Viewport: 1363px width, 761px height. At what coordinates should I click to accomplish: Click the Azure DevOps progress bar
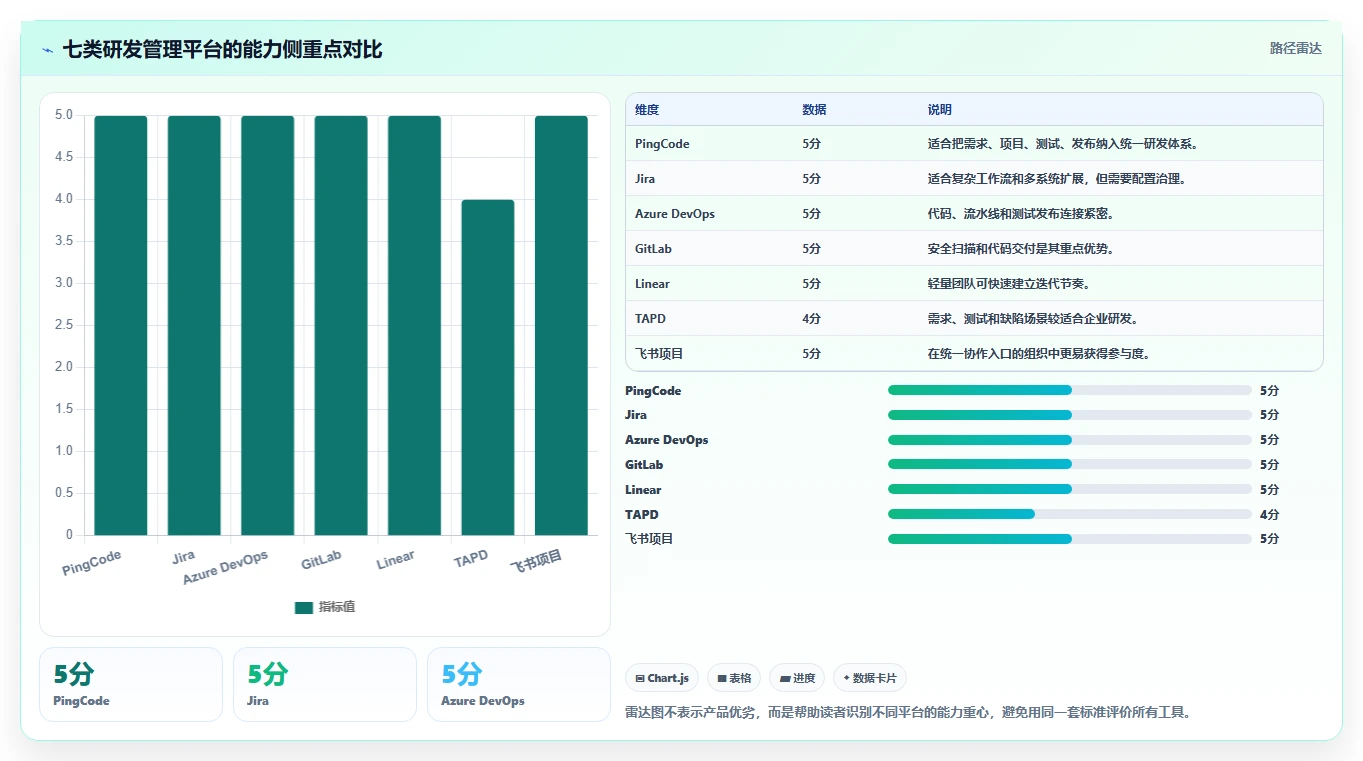pyautogui.click(x=1070, y=440)
